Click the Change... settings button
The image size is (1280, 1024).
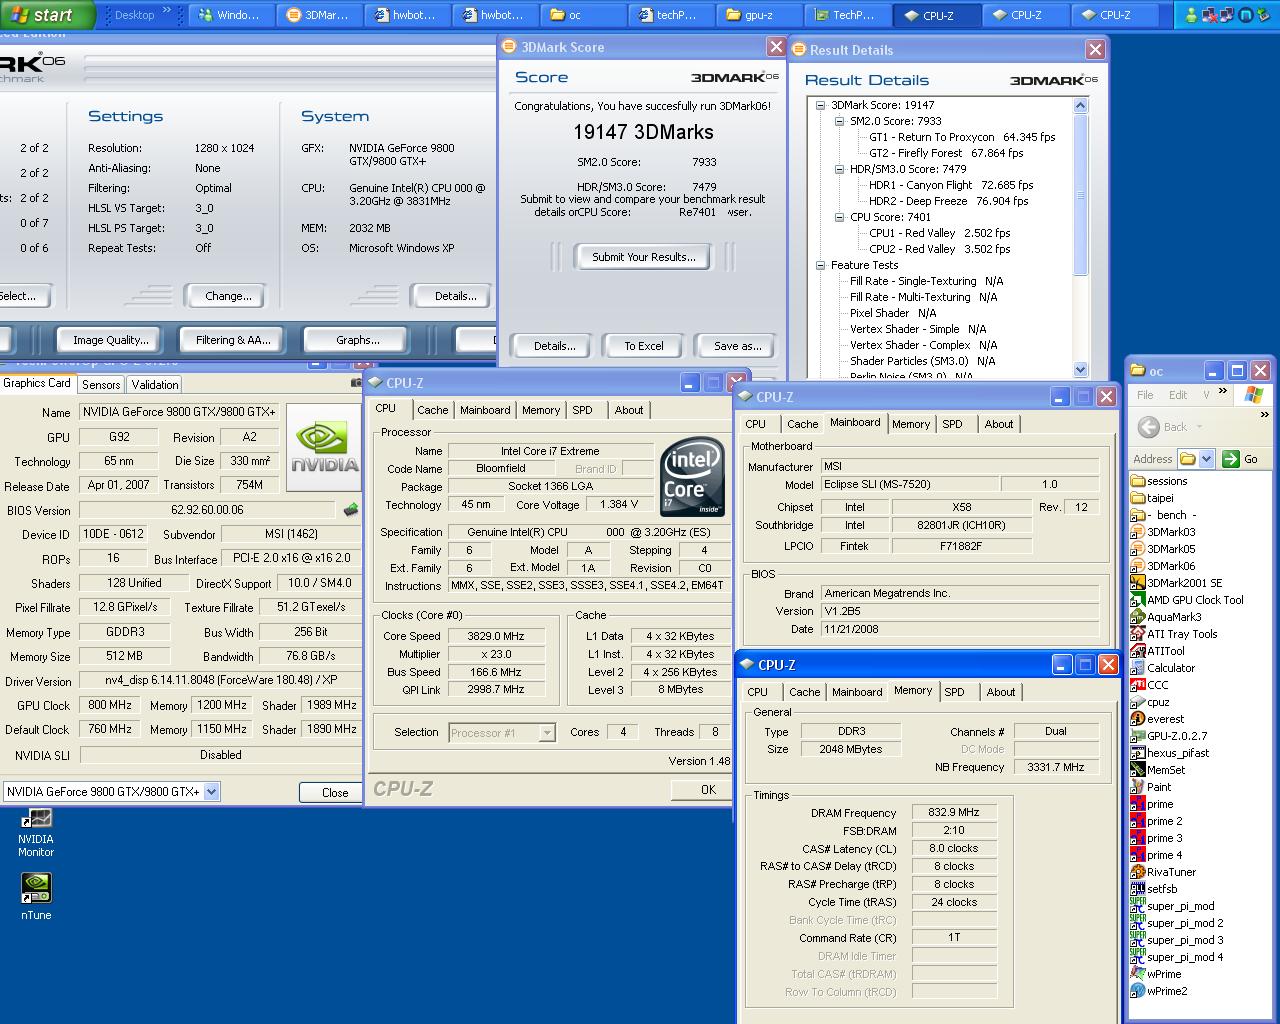(x=228, y=296)
